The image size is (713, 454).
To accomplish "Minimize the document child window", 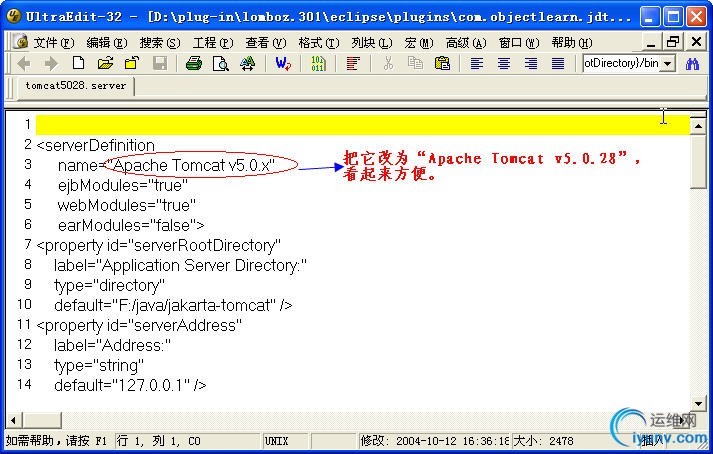I will click(x=651, y=42).
